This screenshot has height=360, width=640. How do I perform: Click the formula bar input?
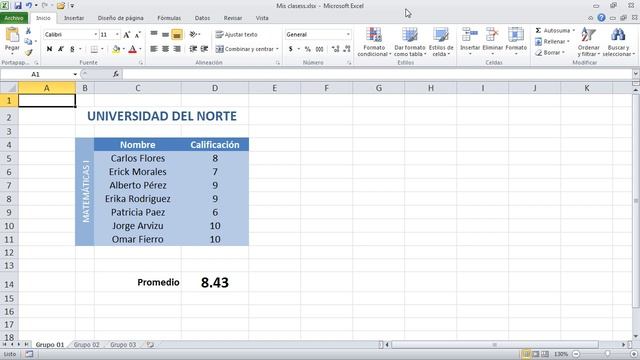pyautogui.click(x=378, y=74)
